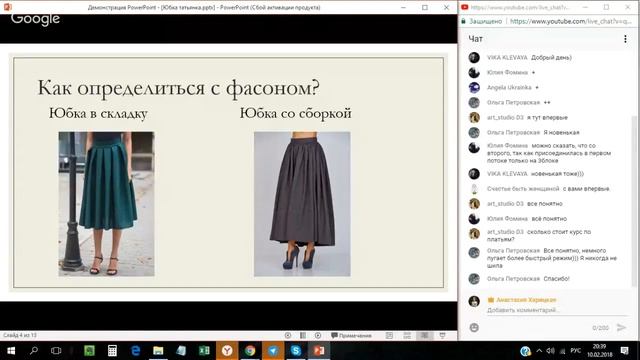Open Excel from the taskbar
The width and height of the screenshot is (640, 360).
pos(204,351)
